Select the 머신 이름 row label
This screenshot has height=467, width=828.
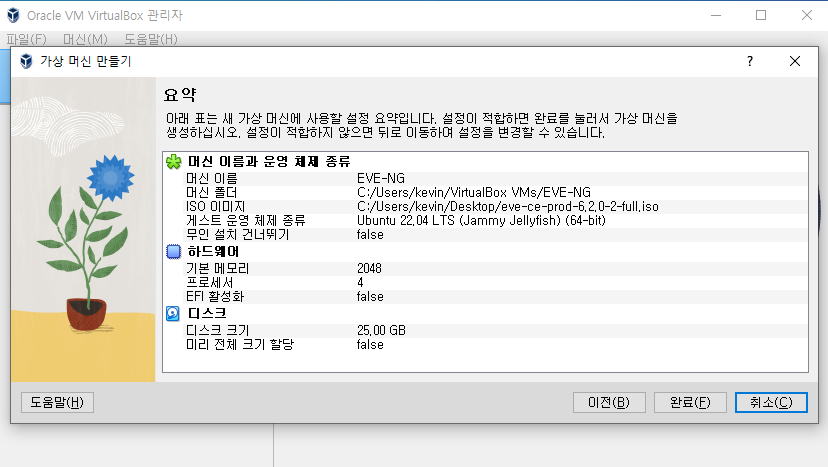click(x=211, y=179)
